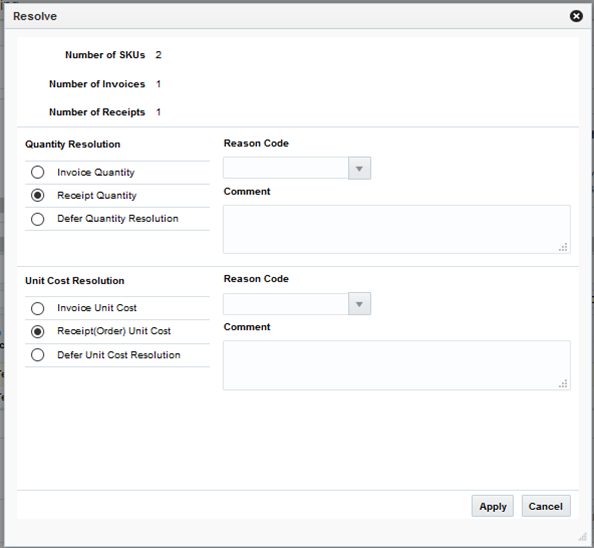Select the Invoice Unit Cost option
The image size is (594, 548).
38,308
